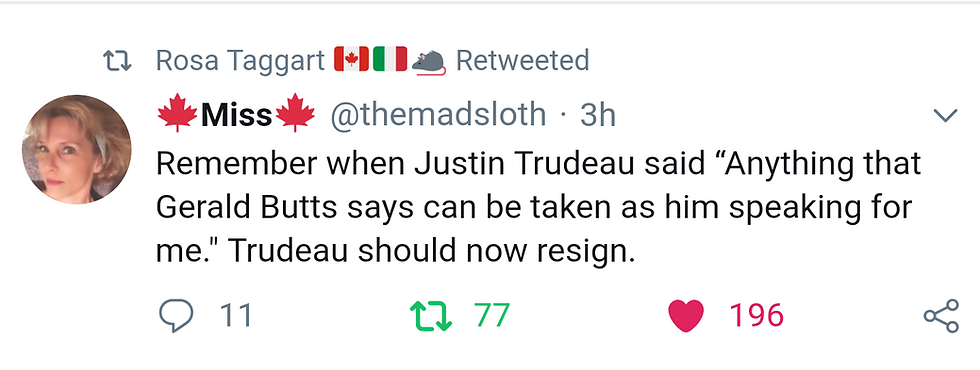Expand the tweet options chevron
Viewport: 980px width, 370px height.
coord(944,115)
